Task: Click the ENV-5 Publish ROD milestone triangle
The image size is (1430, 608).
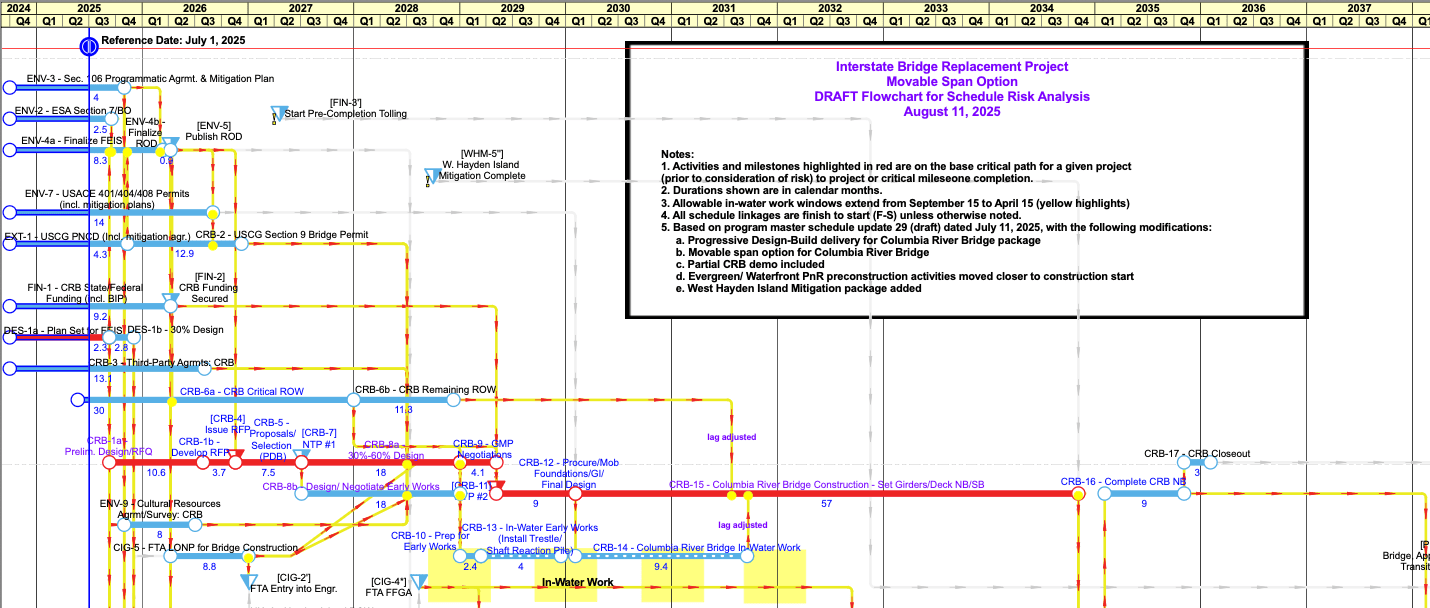Action: point(170,145)
